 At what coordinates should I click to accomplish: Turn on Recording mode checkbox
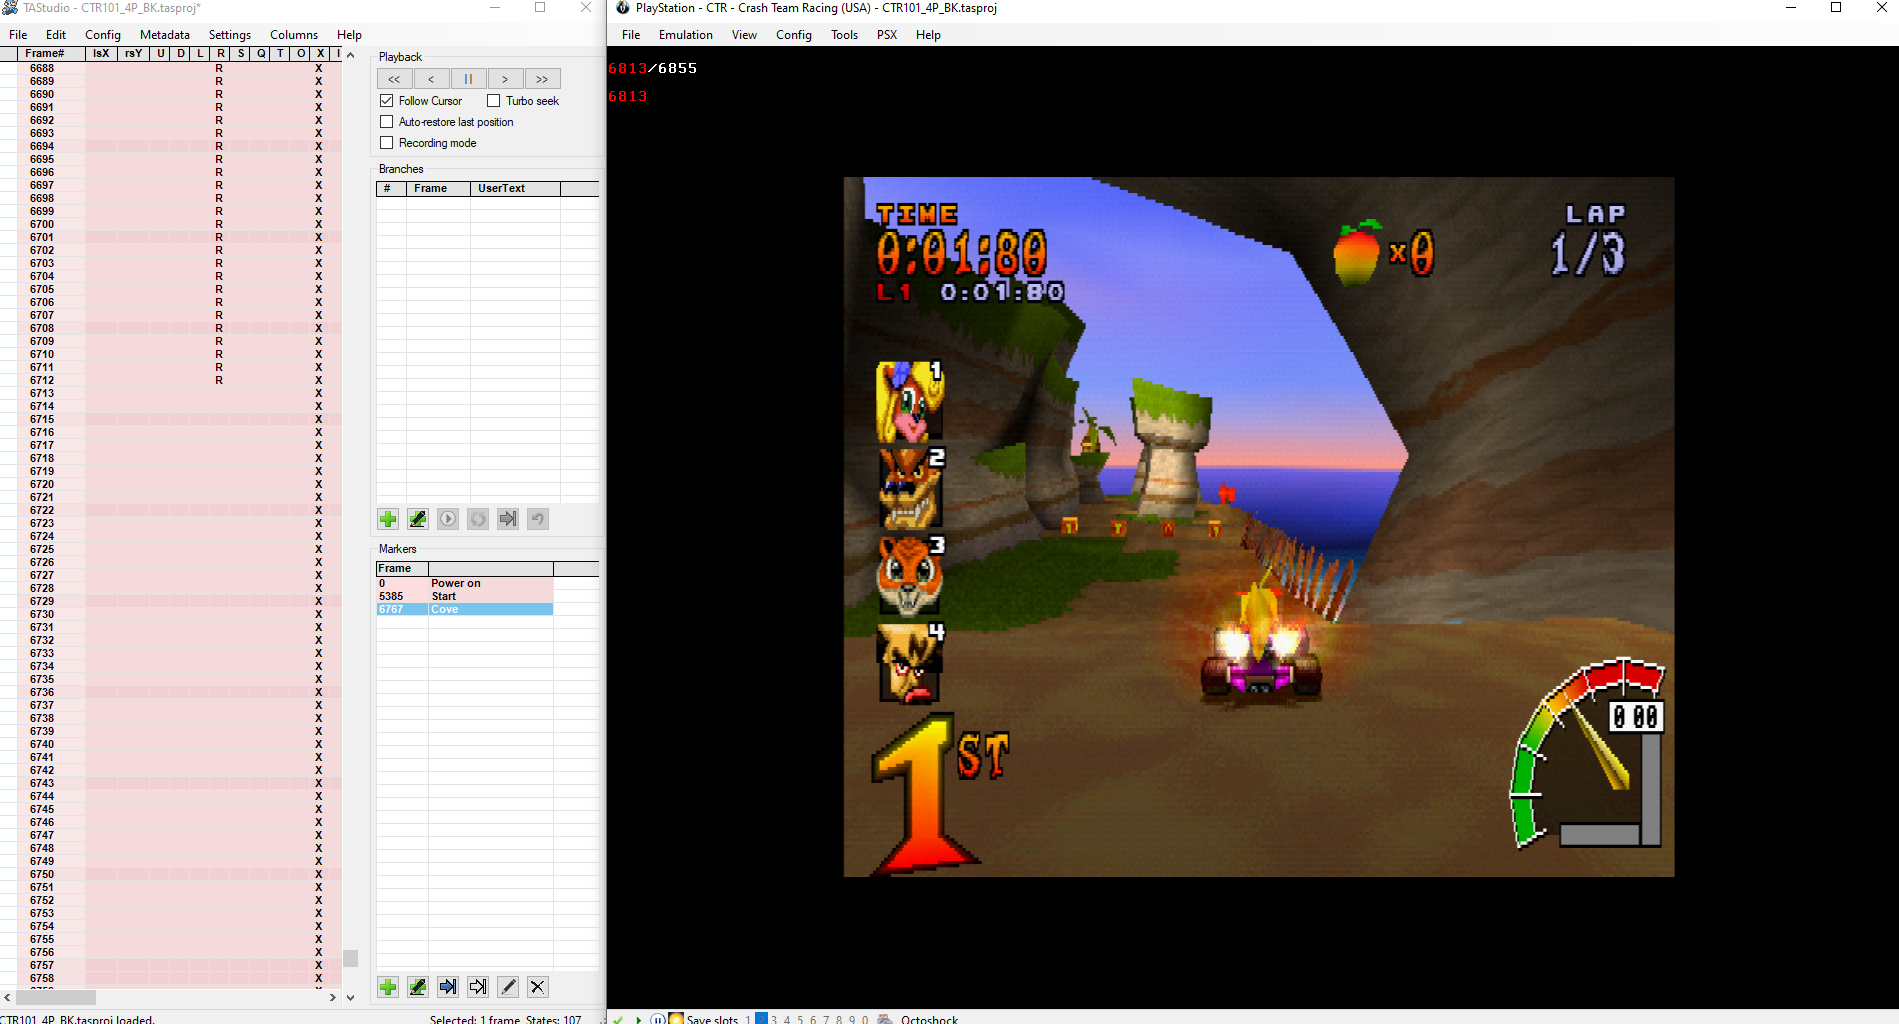[387, 143]
